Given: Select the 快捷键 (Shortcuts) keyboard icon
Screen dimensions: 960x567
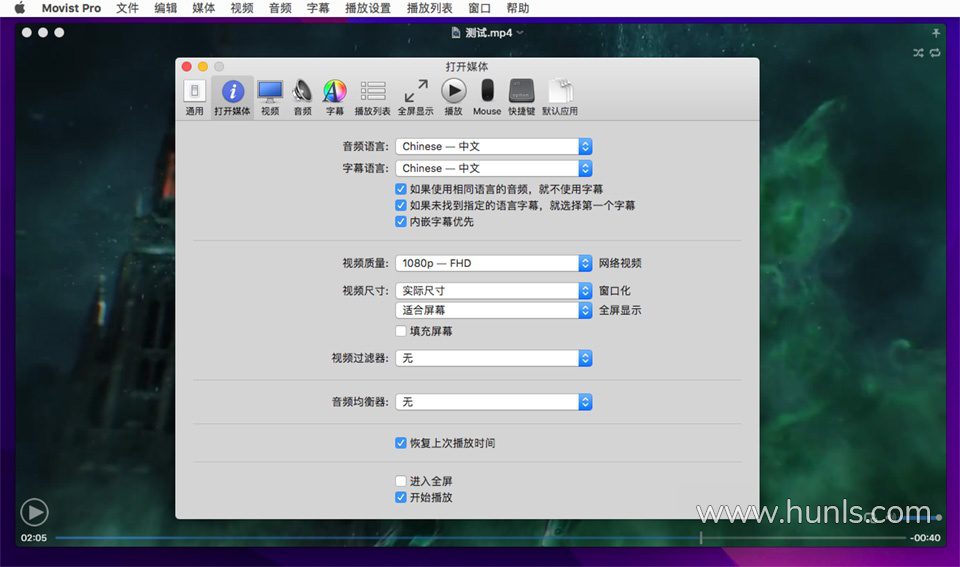Looking at the screenshot, I should 521,97.
